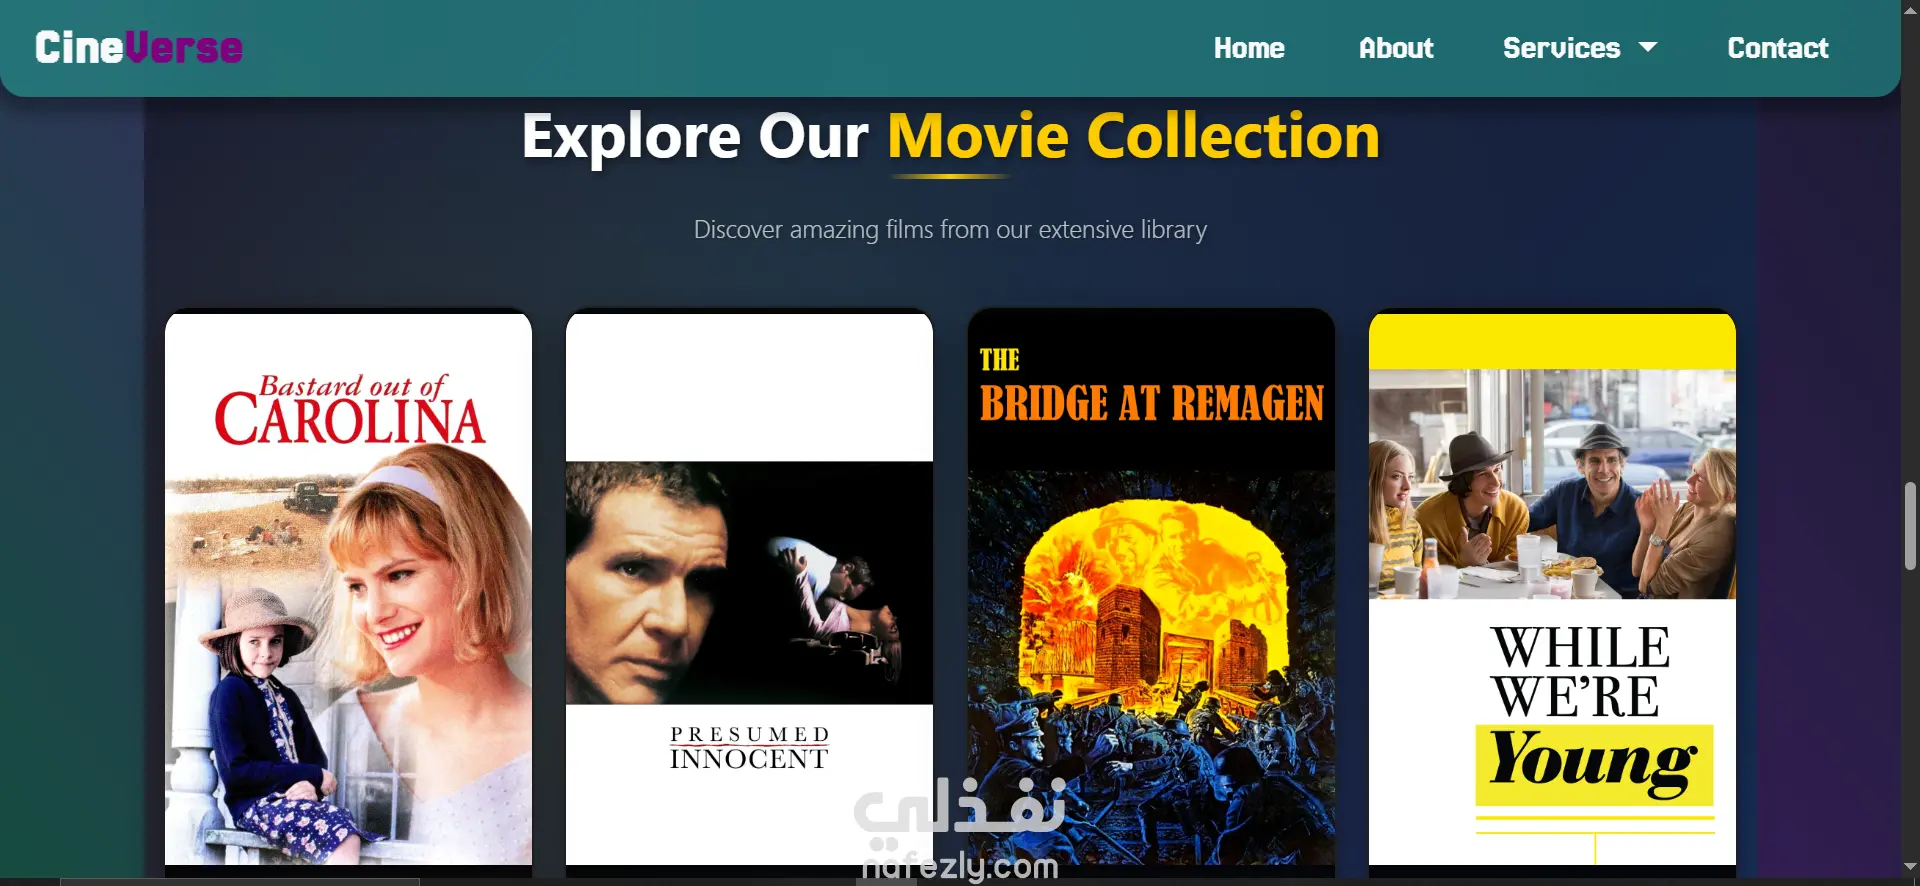
Task: Open the Presumed Innocent movie card
Action: tap(749, 589)
